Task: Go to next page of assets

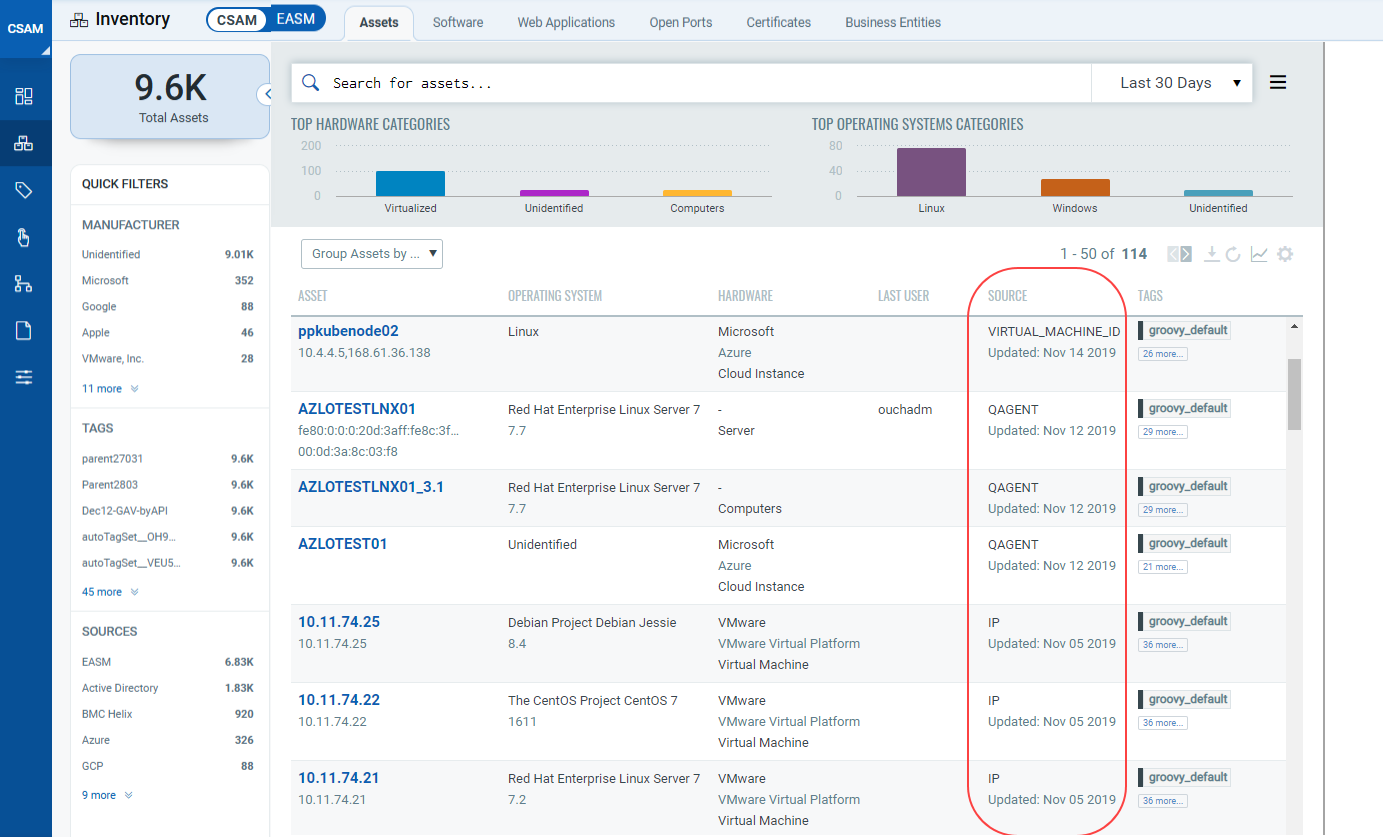Action: point(1186,254)
